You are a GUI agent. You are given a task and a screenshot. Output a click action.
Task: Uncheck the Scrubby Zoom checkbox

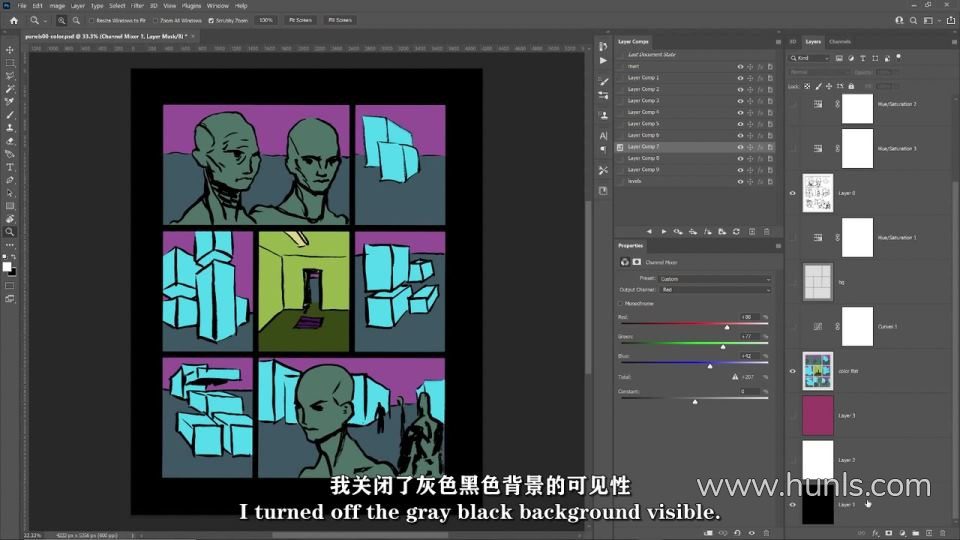click(211, 20)
